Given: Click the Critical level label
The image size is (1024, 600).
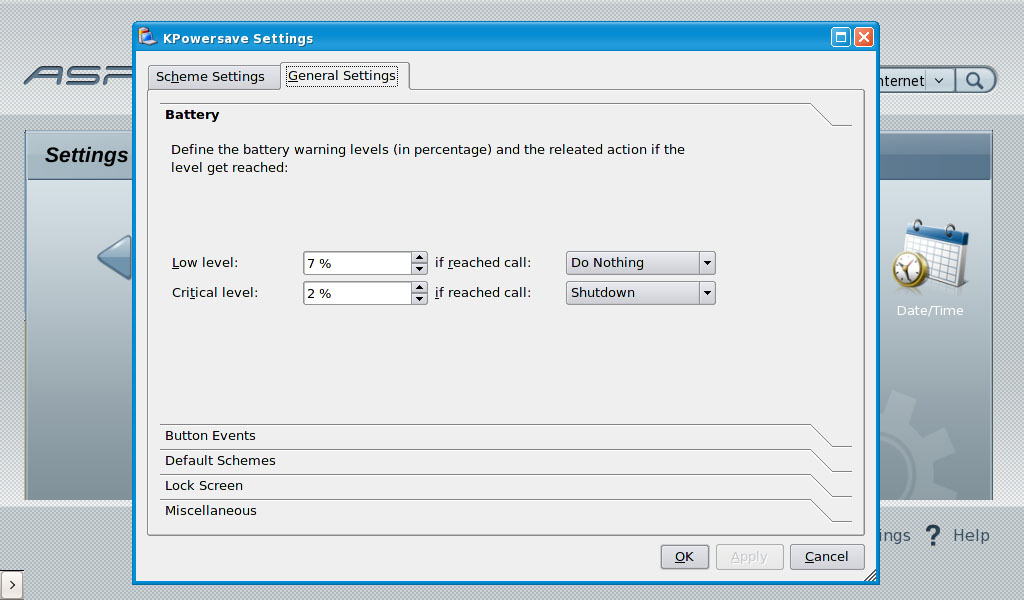Looking at the screenshot, I should (x=215, y=292).
